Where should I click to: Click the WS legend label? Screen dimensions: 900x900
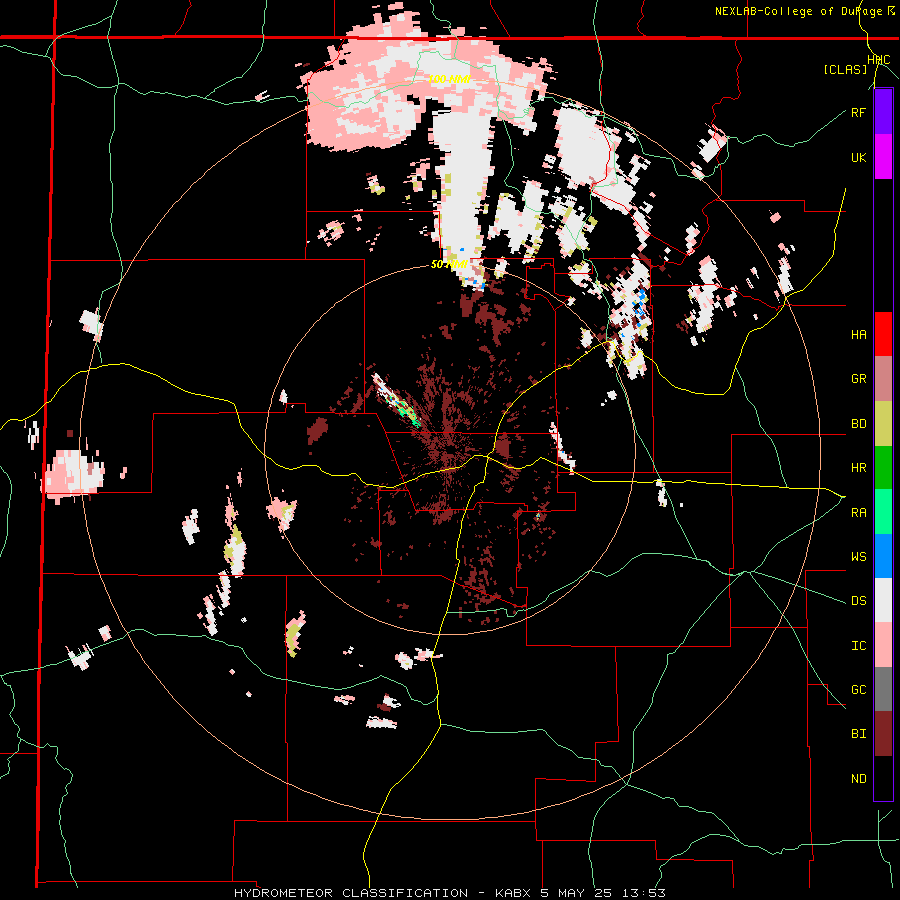click(858, 557)
